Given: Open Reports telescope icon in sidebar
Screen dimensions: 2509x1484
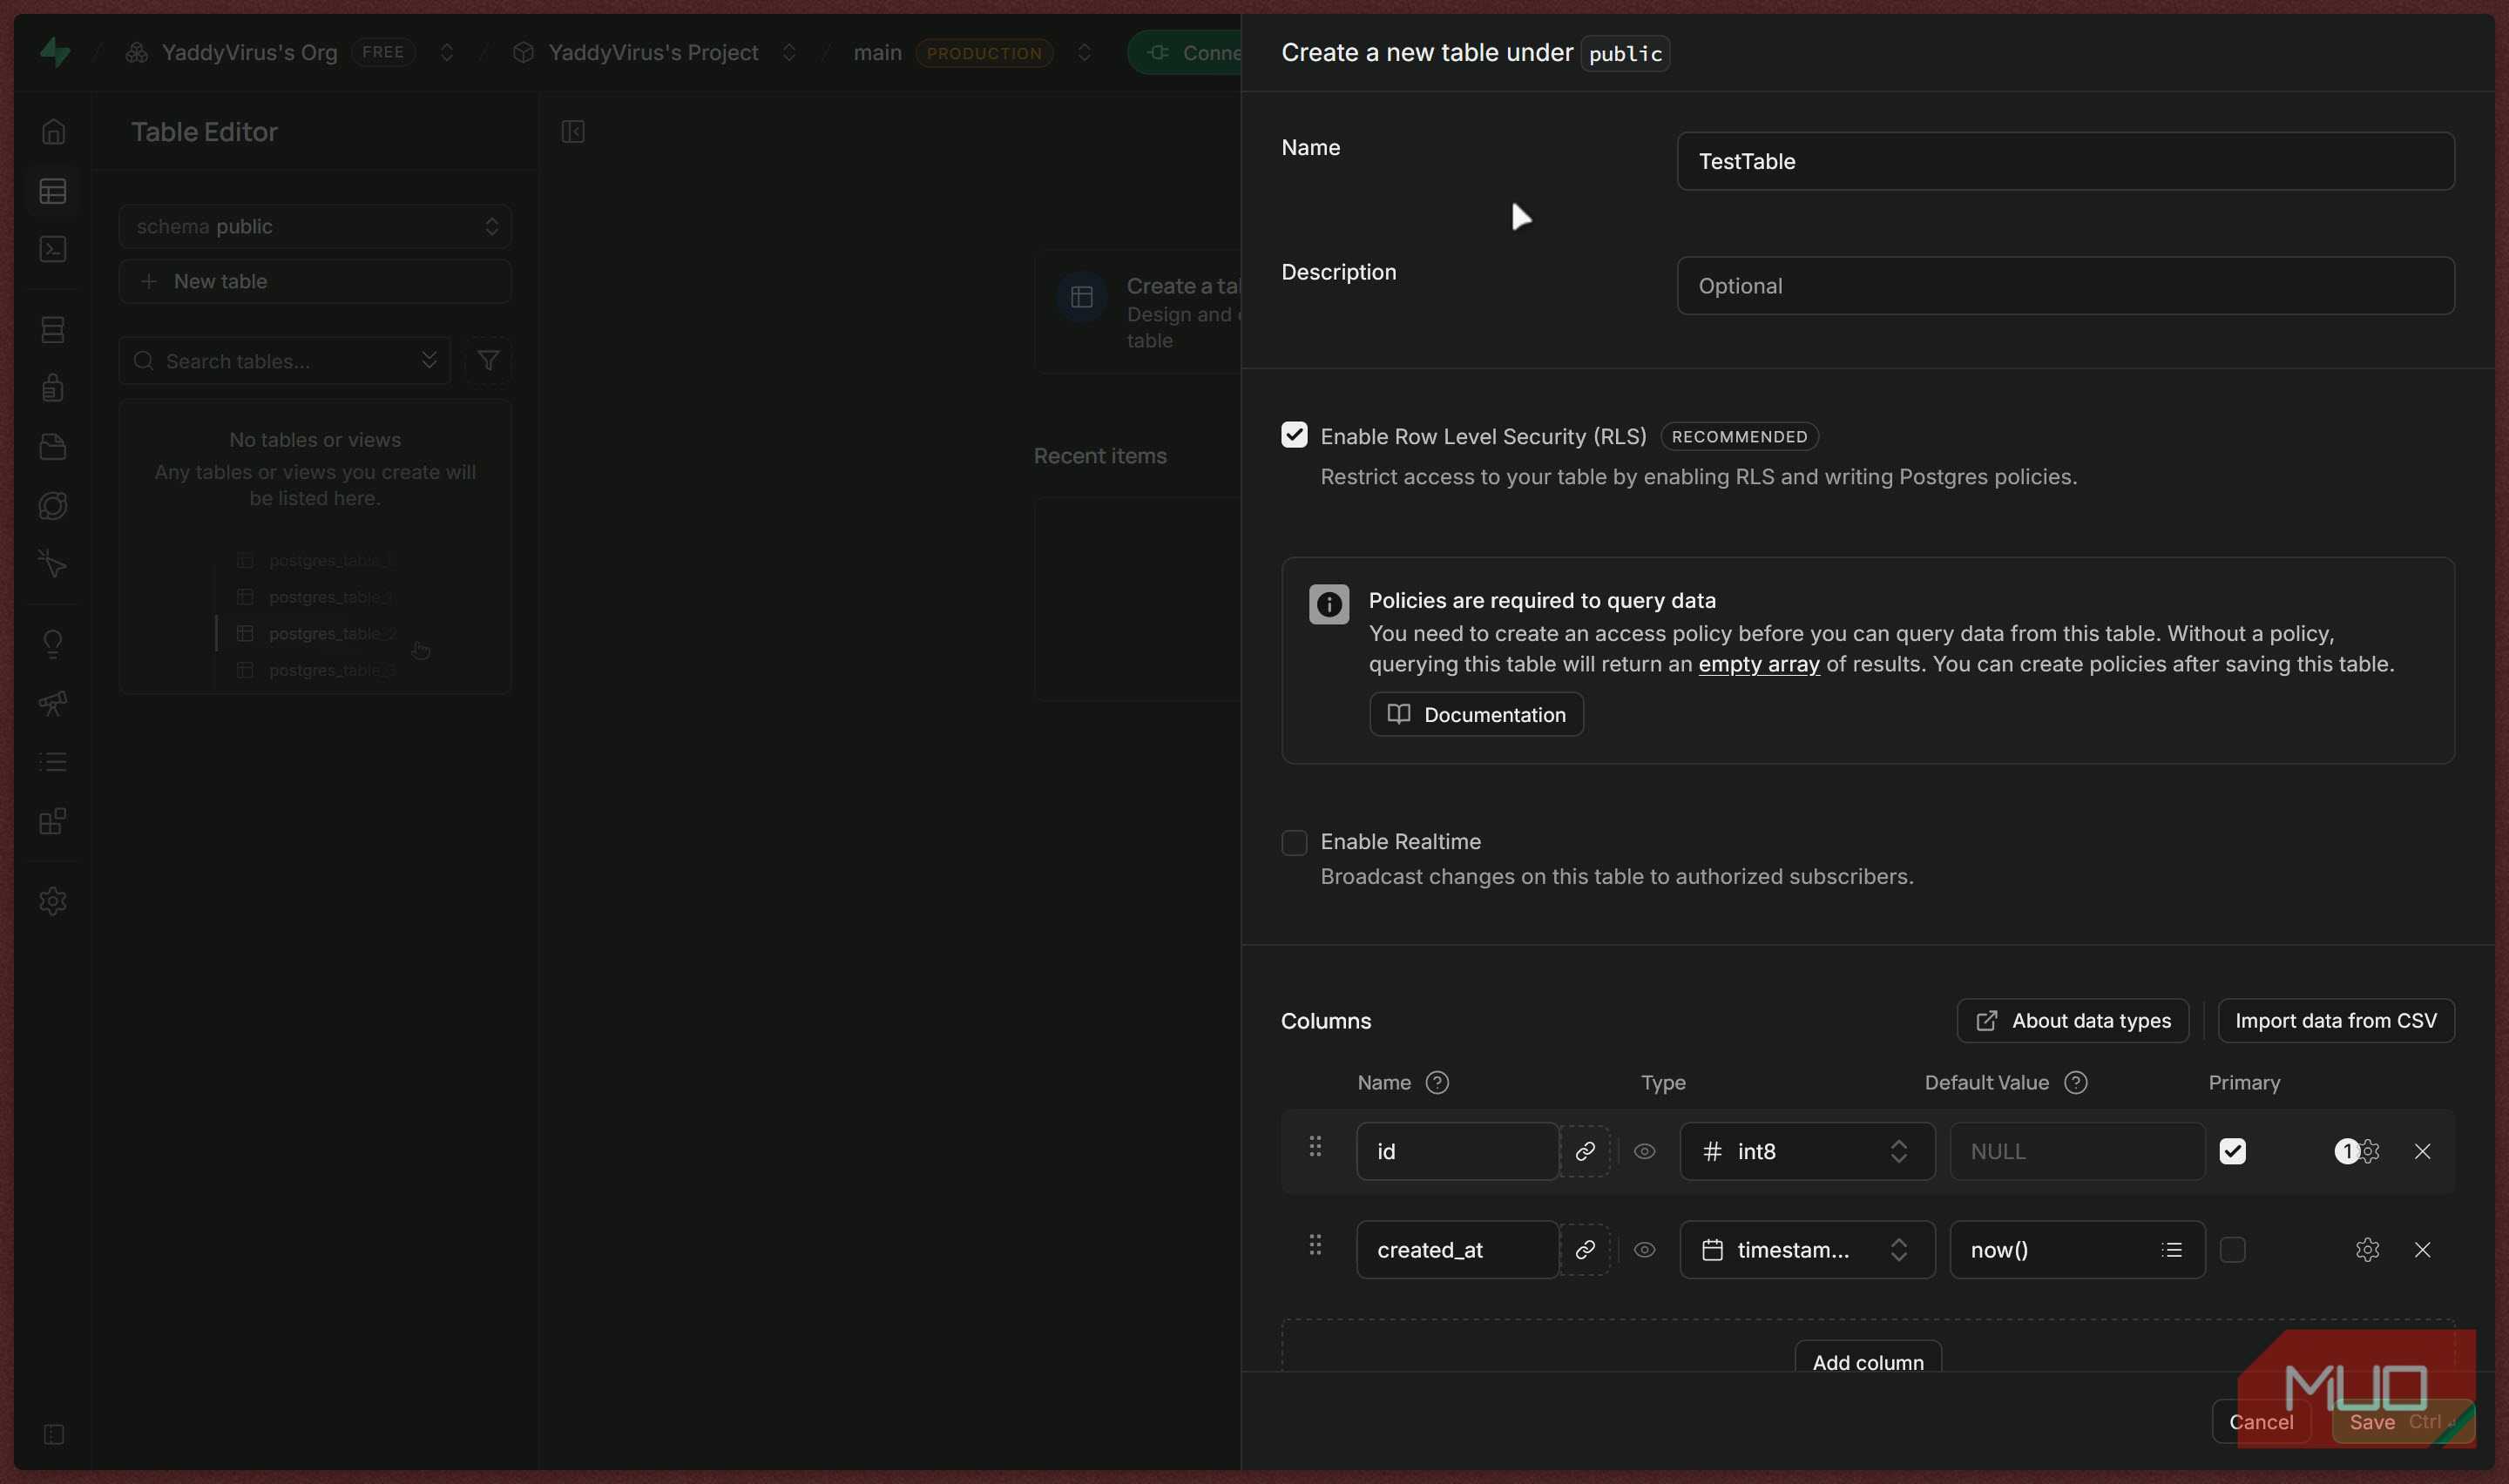Looking at the screenshot, I should [x=53, y=703].
